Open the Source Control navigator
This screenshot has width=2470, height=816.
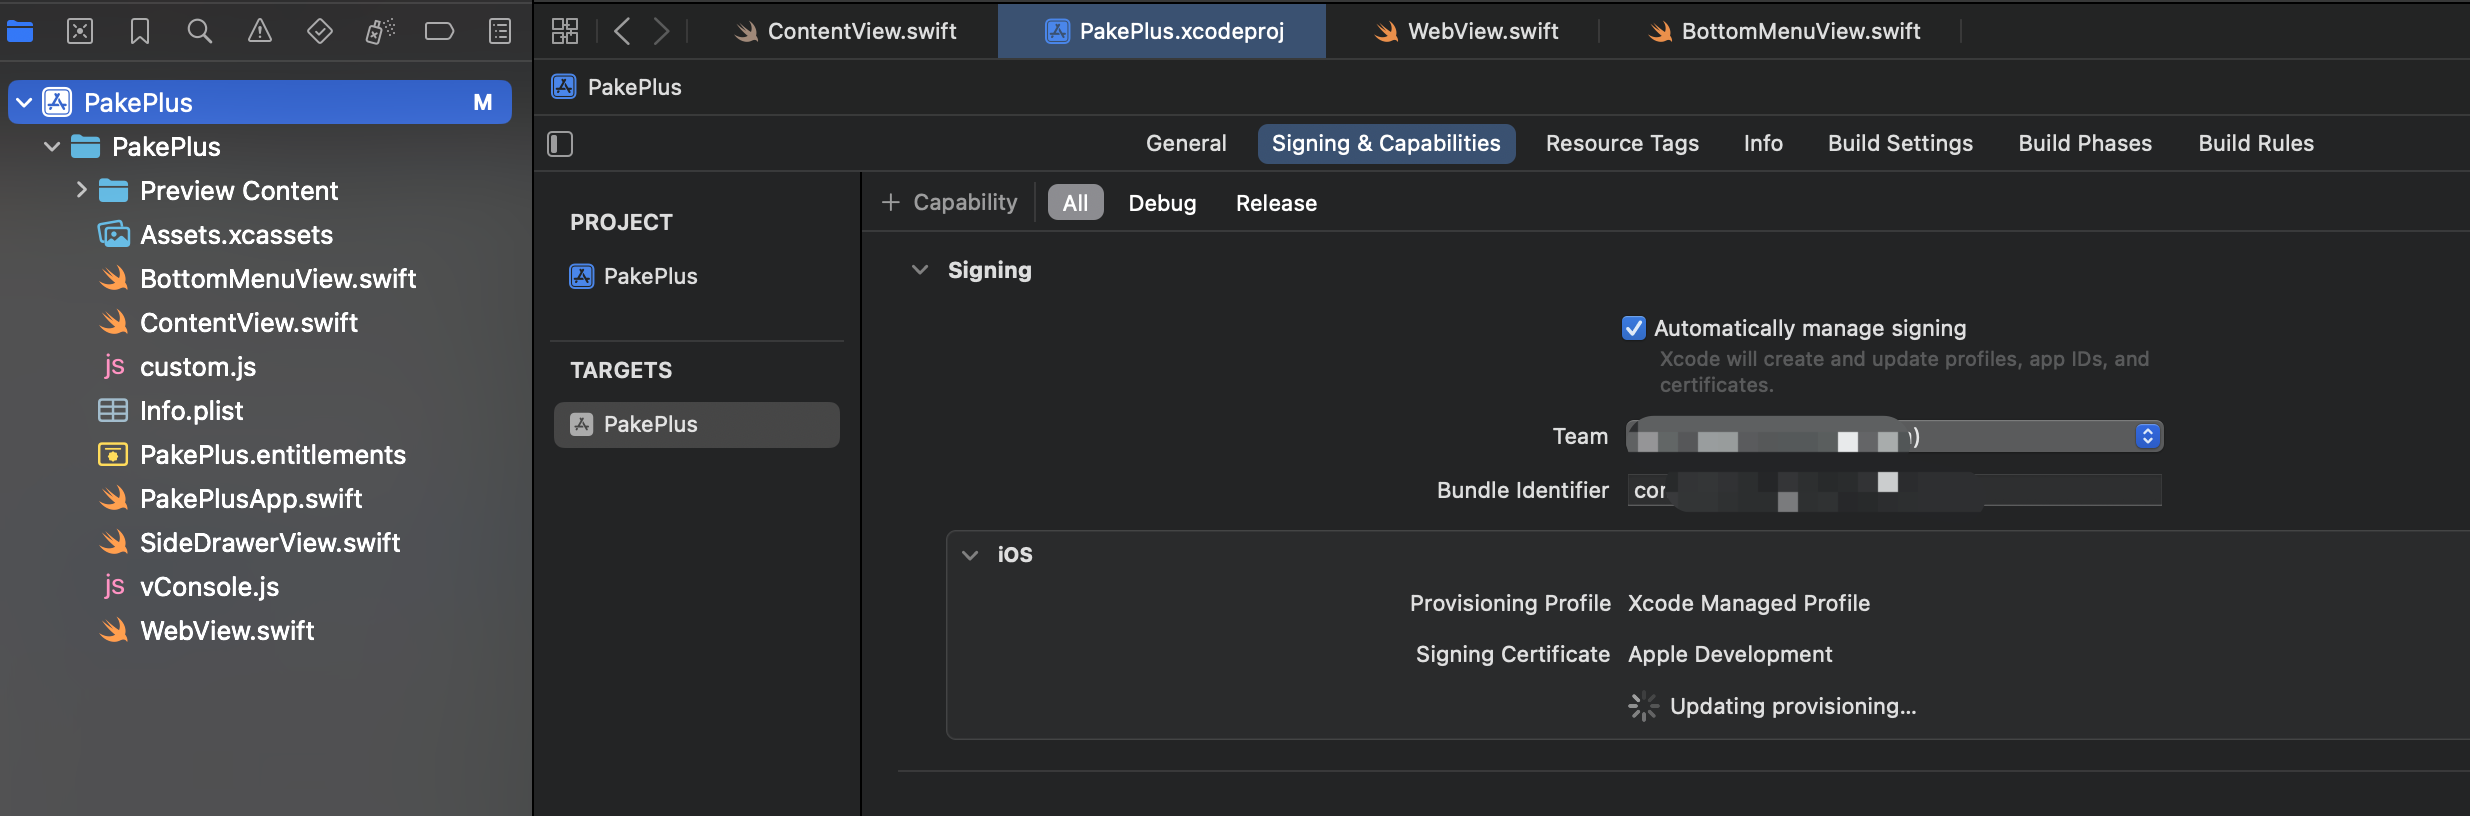click(x=80, y=31)
